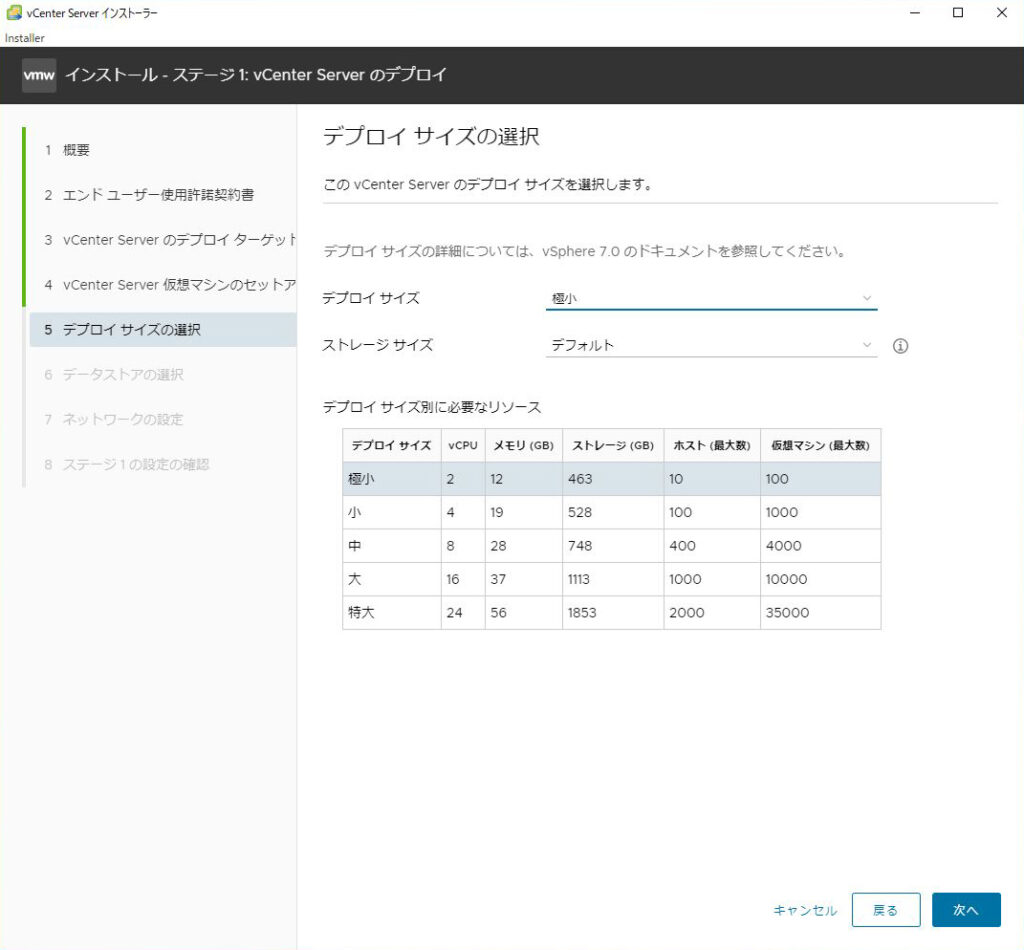The width and height of the screenshot is (1024, 950).
Task: Click the 仮想マシン (最大数) column header
Action: tap(820, 445)
